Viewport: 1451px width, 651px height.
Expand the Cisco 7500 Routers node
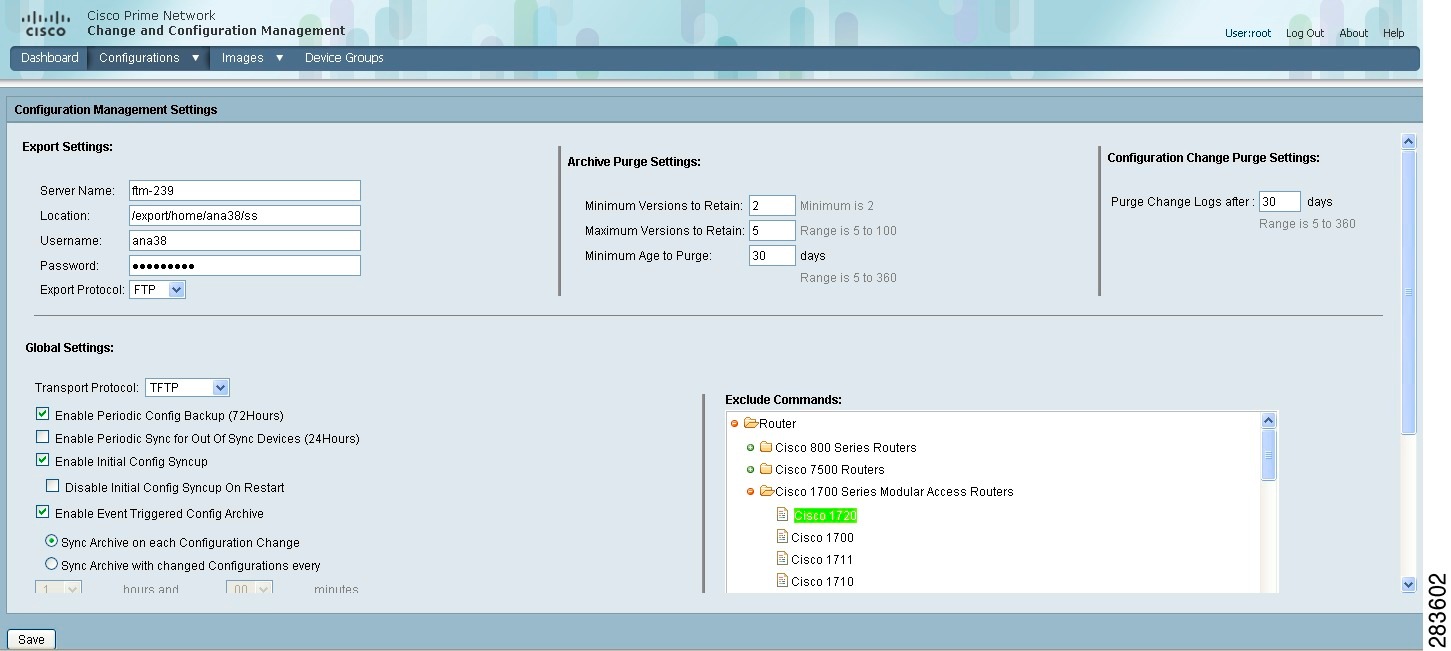click(751, 469)
